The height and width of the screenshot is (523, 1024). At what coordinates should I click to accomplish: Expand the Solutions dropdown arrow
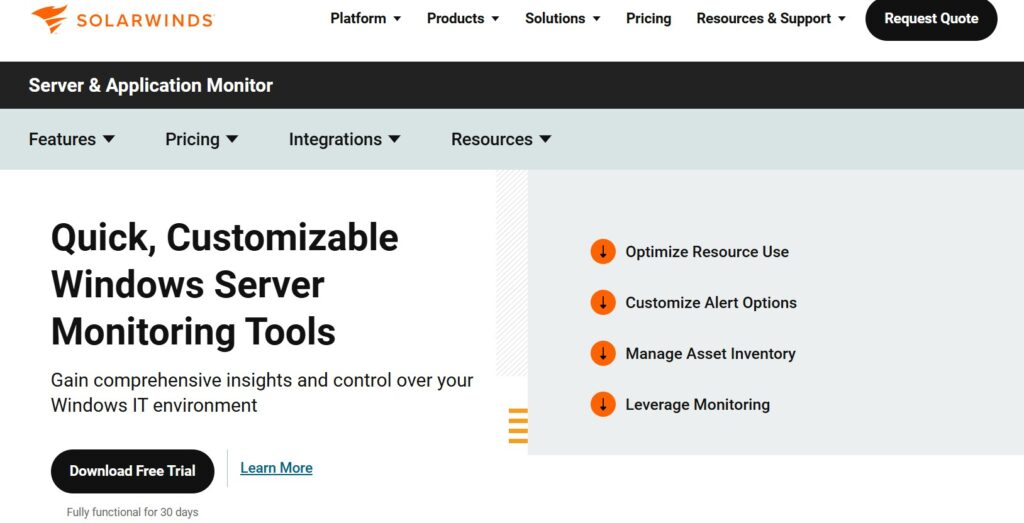tap(596, 19)
